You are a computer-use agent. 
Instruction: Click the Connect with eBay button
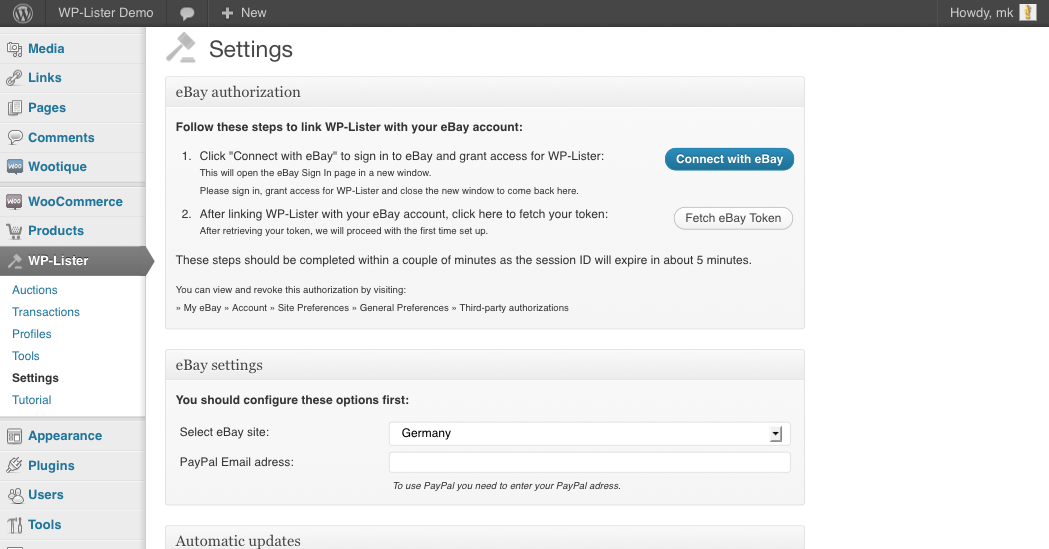click(729, 159)
